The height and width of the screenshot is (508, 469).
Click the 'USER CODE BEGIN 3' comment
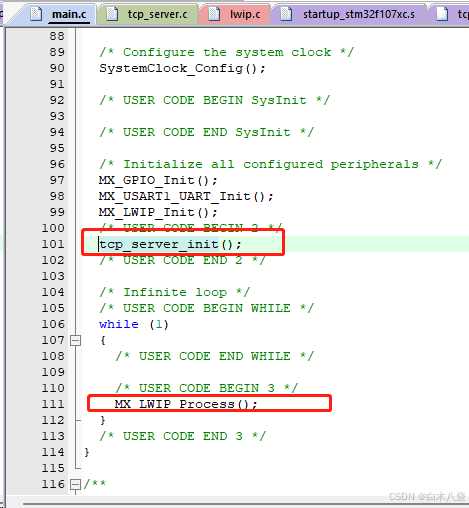click(207, 388)
